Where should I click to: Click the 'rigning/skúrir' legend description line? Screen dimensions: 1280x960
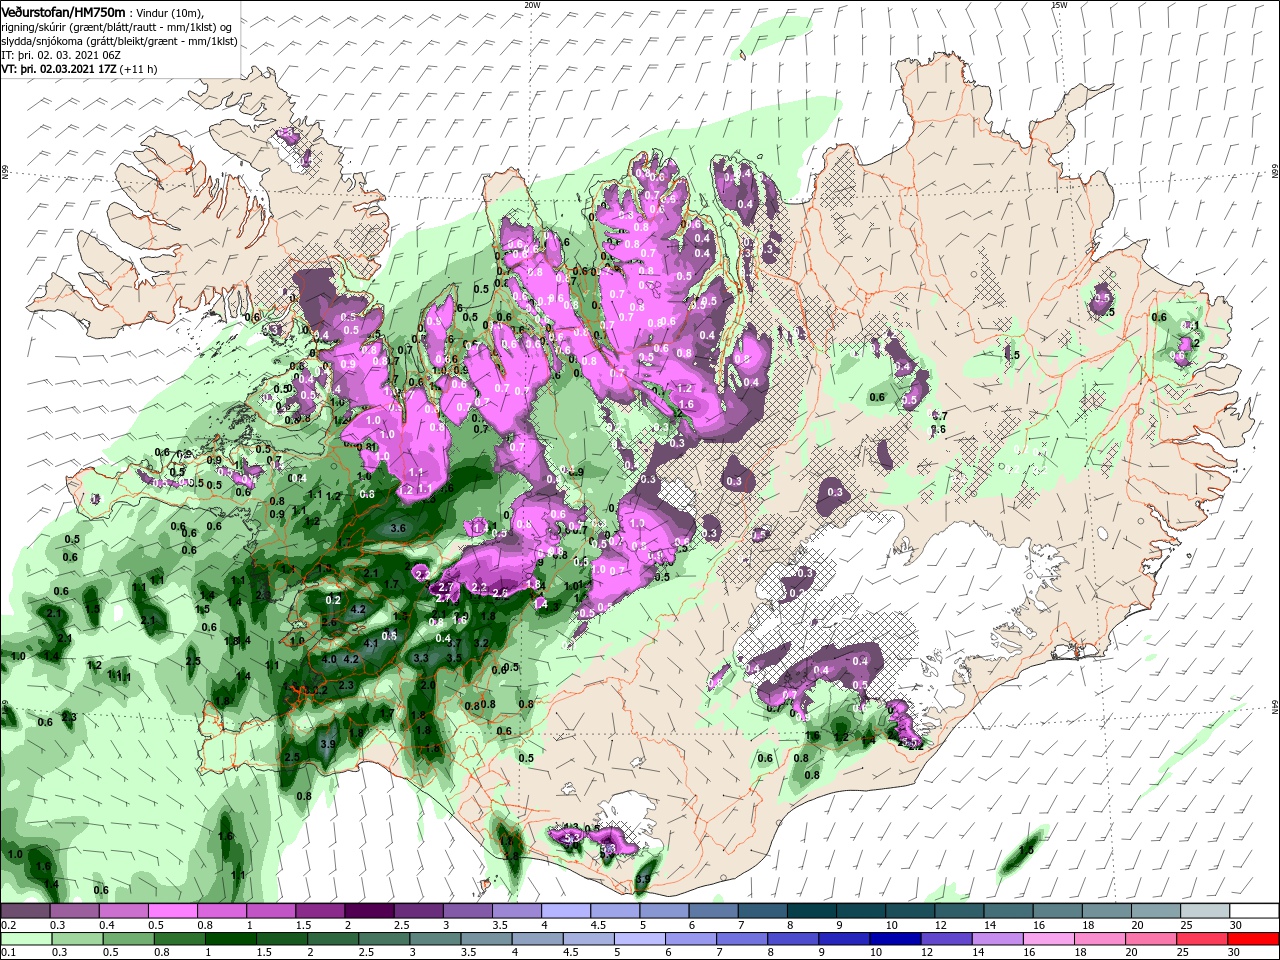tap(116, 26)
